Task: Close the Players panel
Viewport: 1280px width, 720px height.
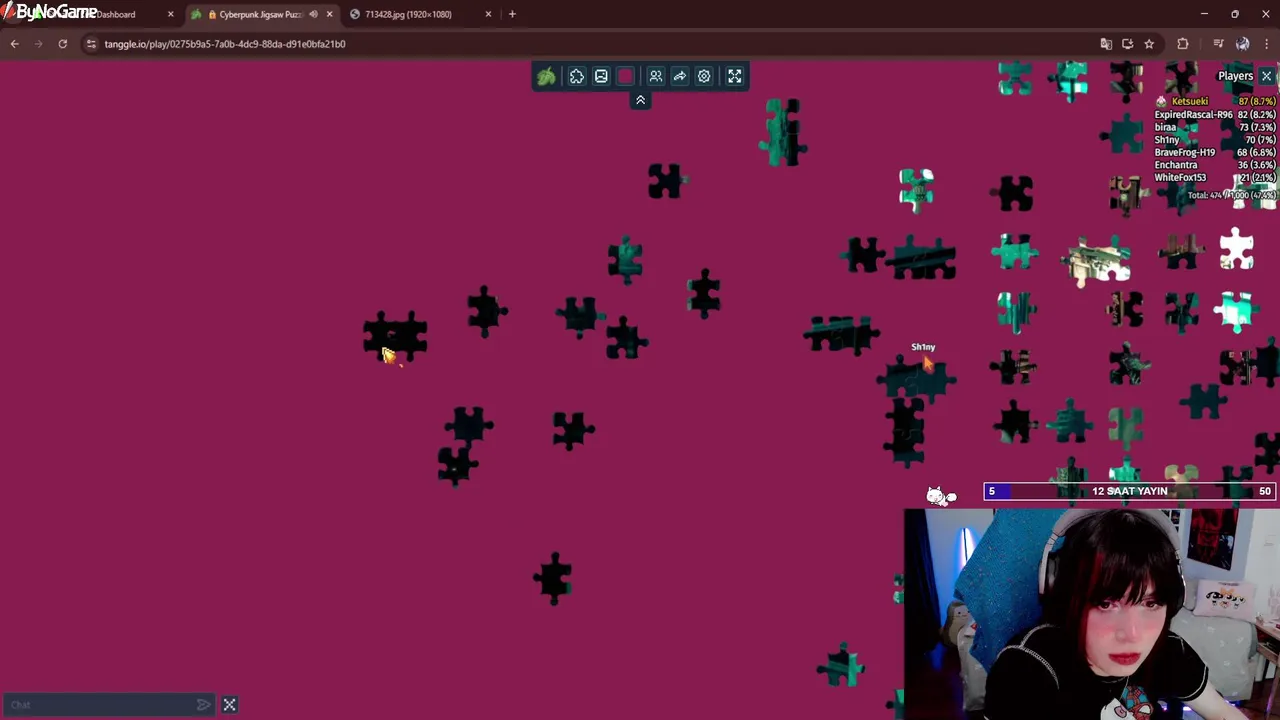Action: tap(1266, 76)
